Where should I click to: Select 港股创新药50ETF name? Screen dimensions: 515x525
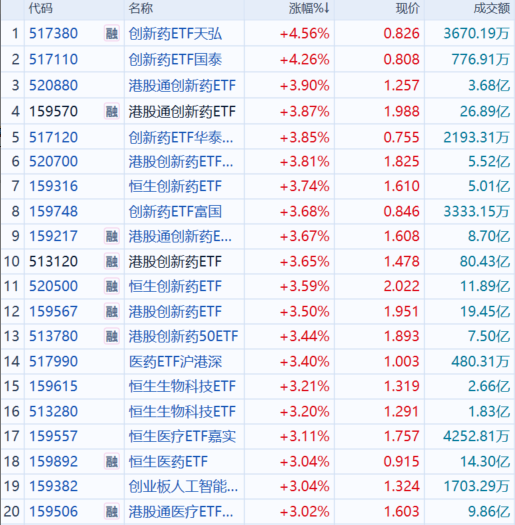183,336
